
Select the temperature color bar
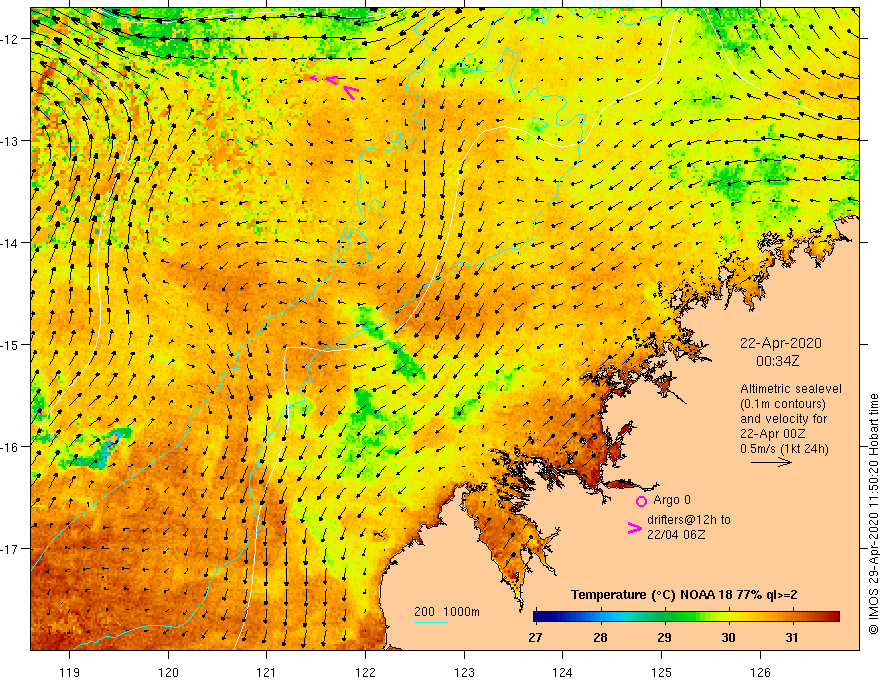[x=686, y=617]
